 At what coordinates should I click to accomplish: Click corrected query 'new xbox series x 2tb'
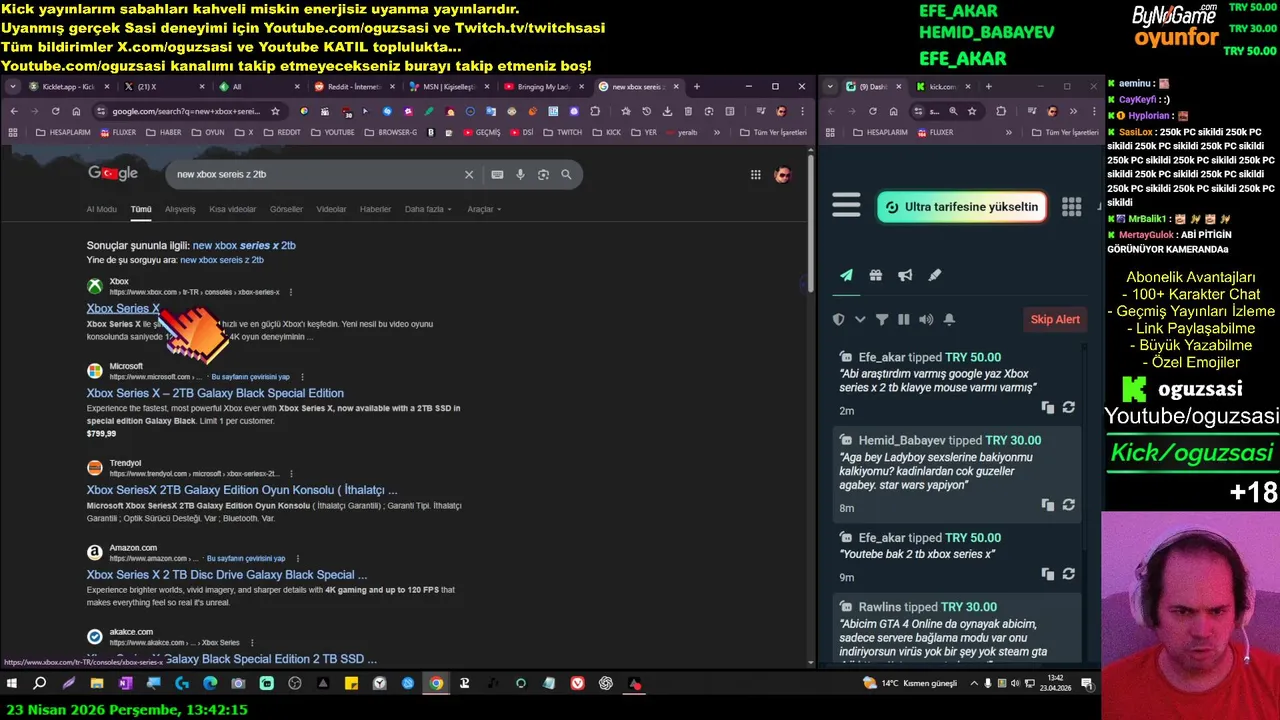[244, 245]
